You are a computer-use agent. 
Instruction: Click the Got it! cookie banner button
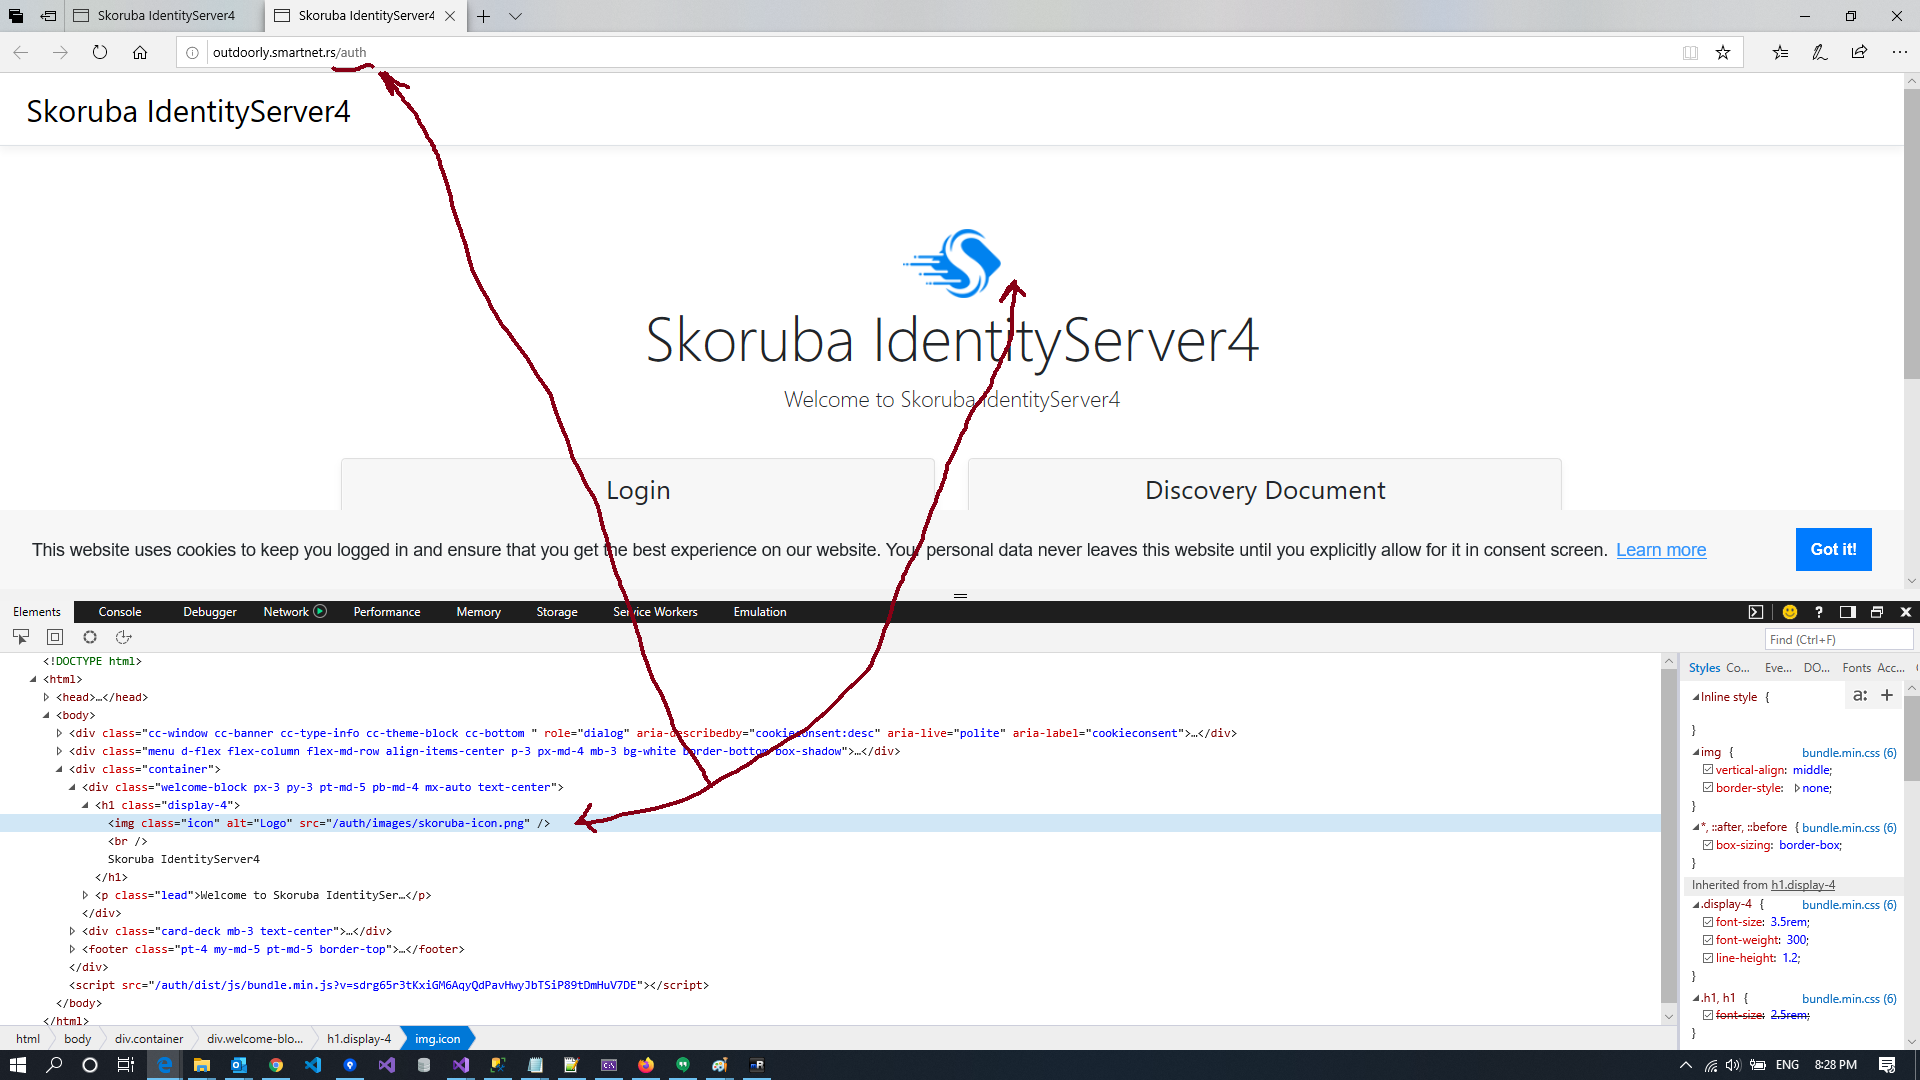(x=1833, y=549)
